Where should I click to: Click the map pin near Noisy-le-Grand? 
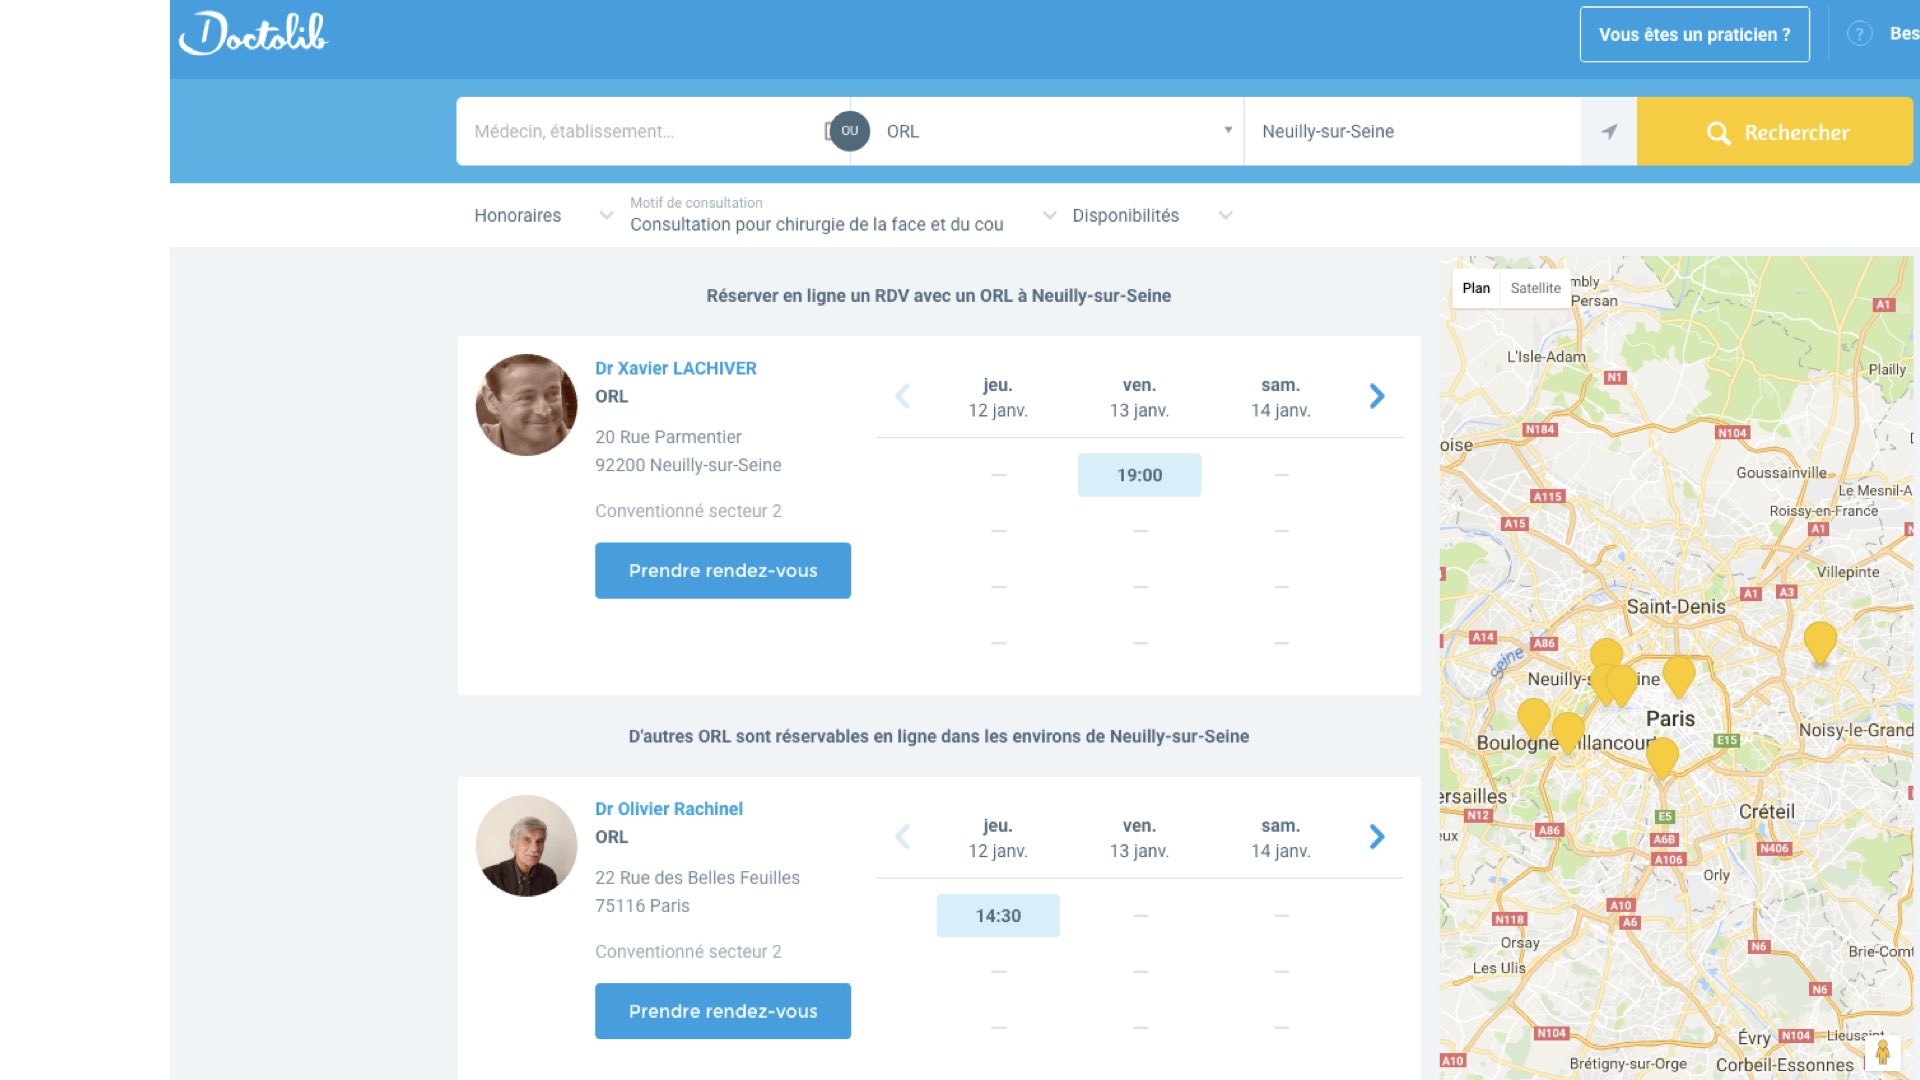pyautogui.click(x=1820, y=642)
